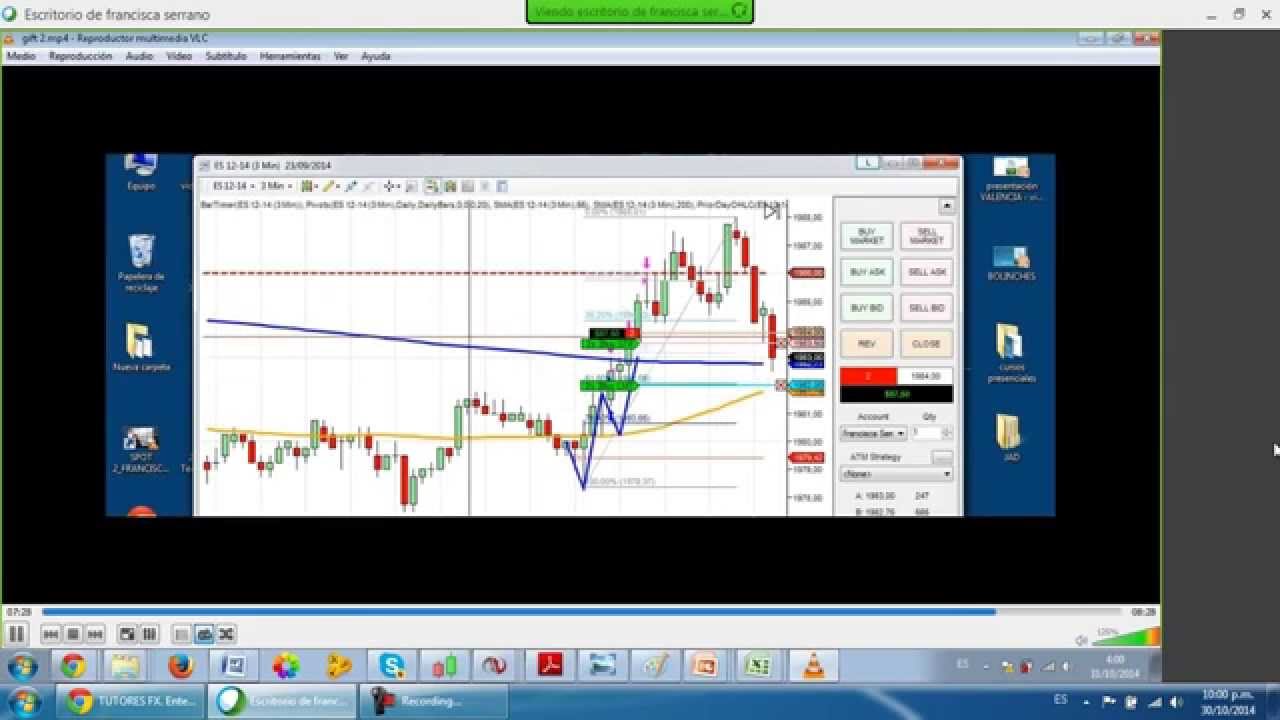Open PowerPoint from the remote taskbar

pyautogui.click(x=705, y=666)
